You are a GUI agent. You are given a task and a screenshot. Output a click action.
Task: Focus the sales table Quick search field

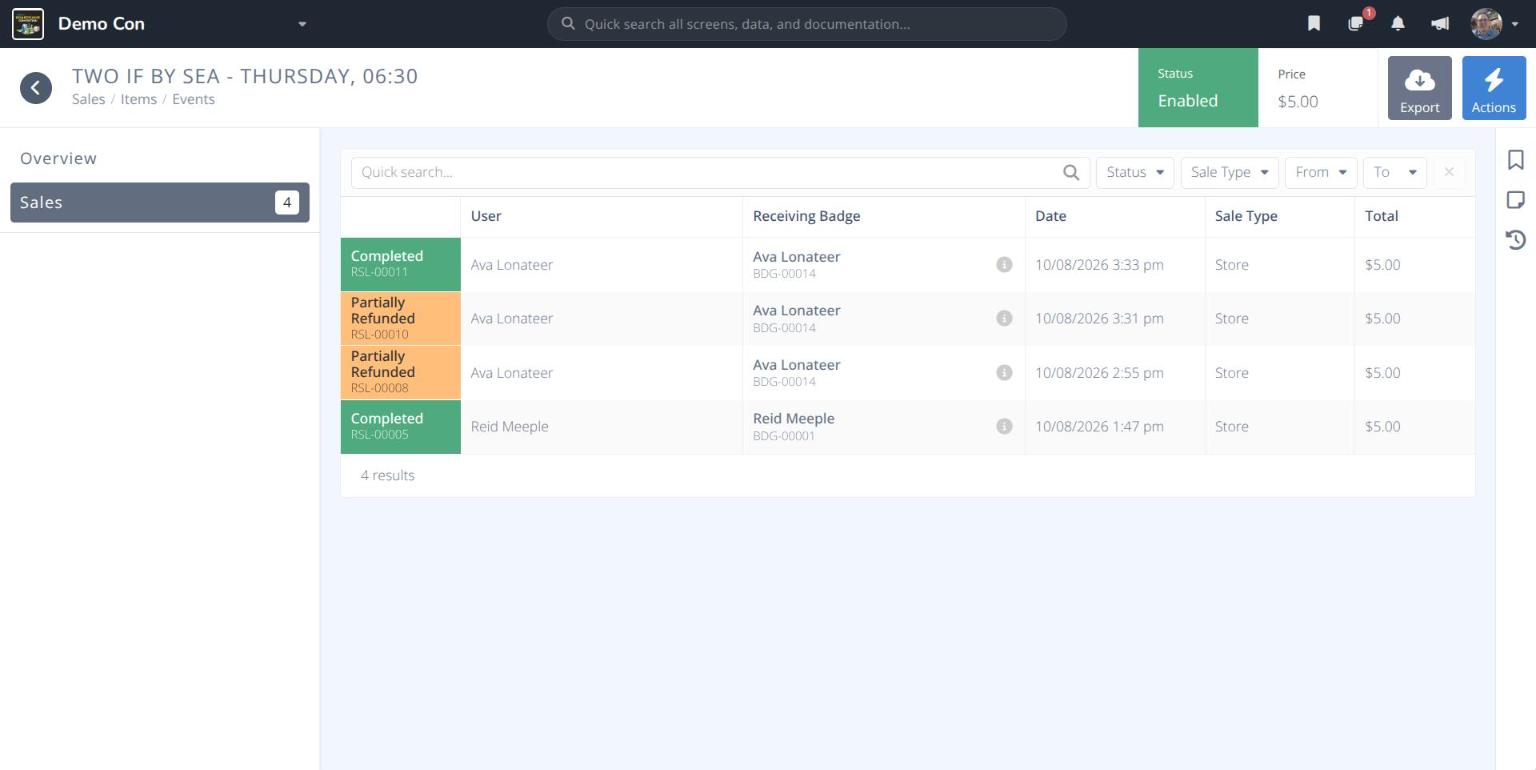(x=720, y=172)
